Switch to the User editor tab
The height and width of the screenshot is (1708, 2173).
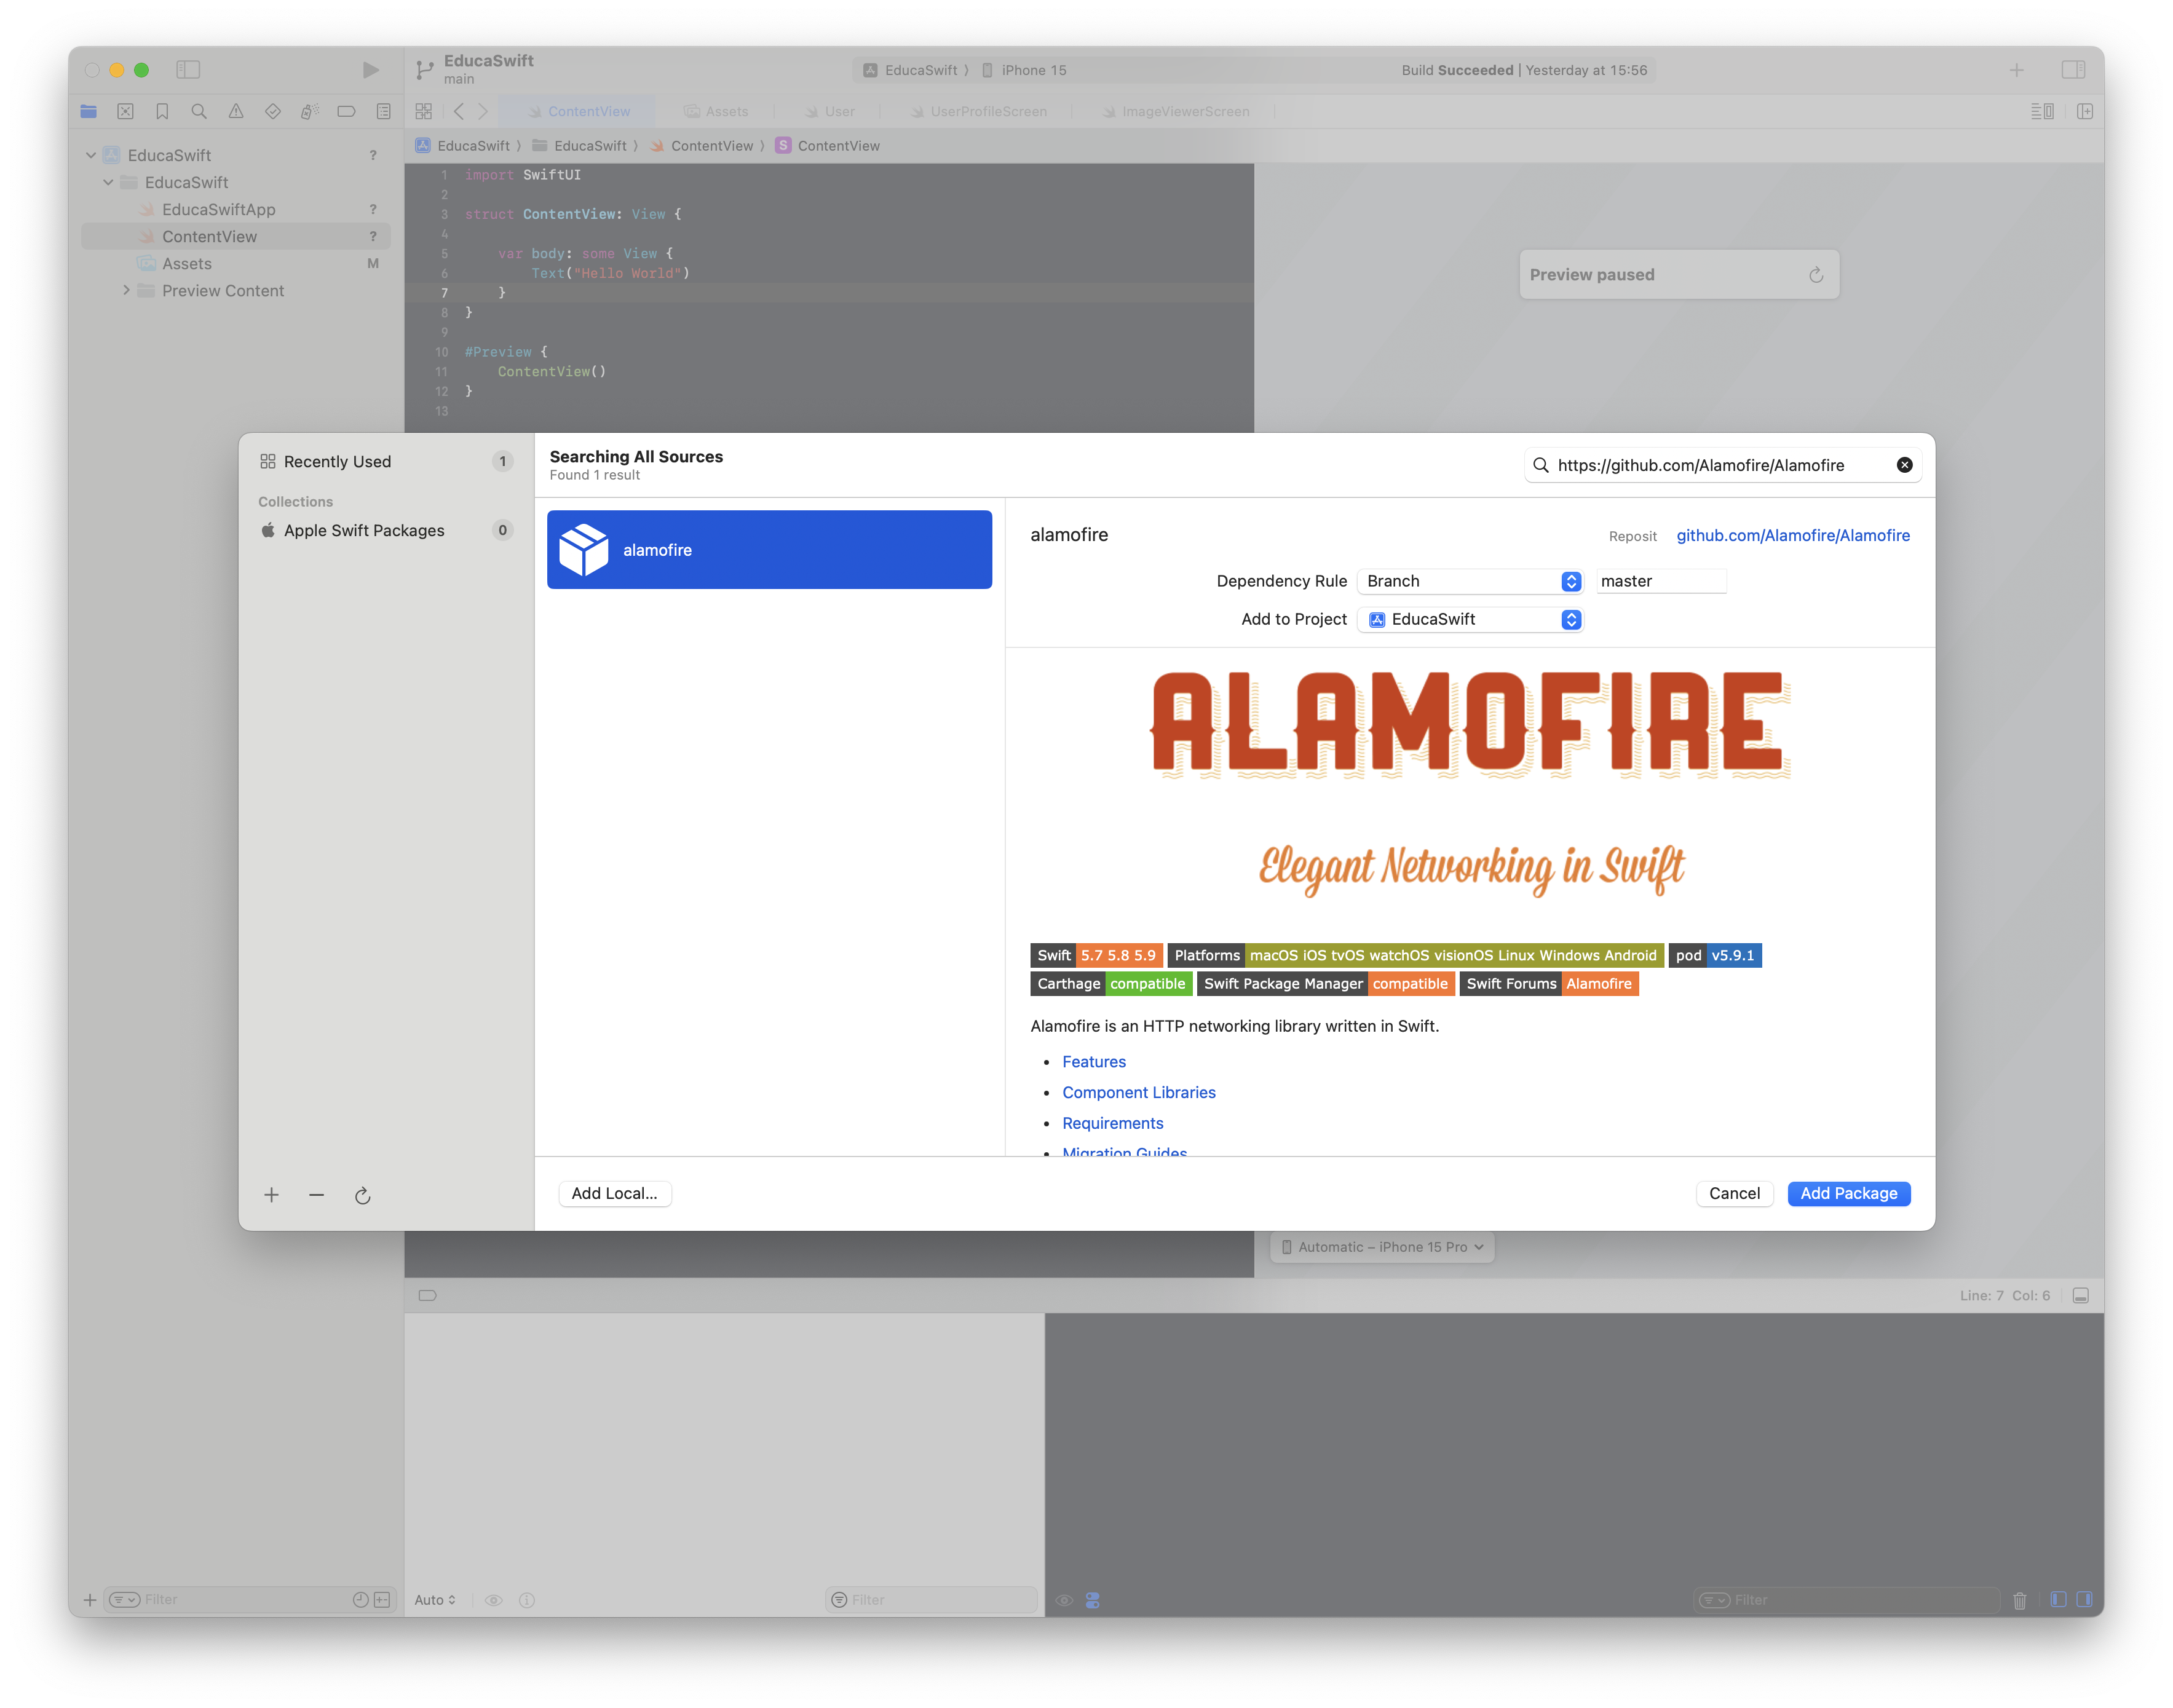[829, 112]
